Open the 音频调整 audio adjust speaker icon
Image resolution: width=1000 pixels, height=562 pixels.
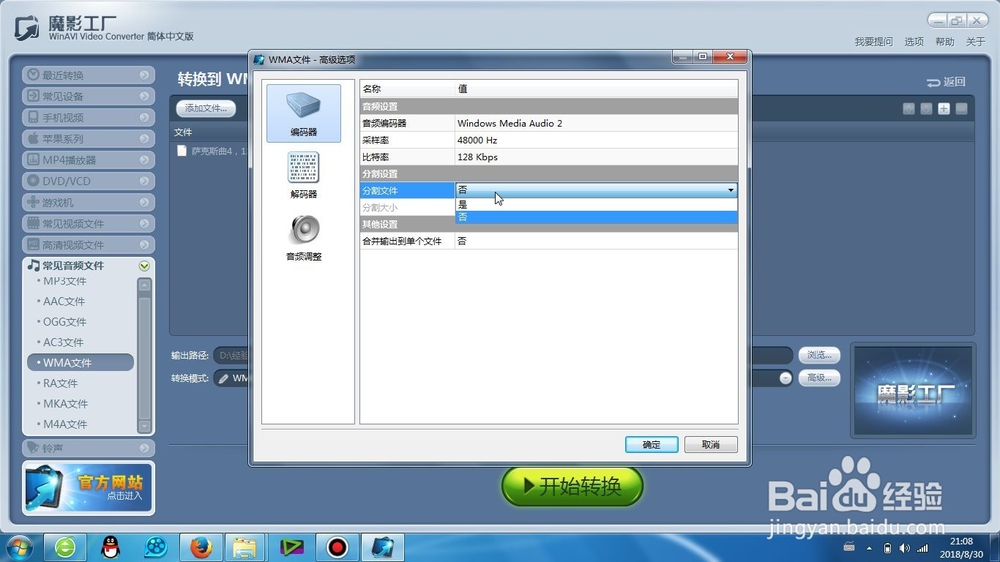(x=304, y=237)
